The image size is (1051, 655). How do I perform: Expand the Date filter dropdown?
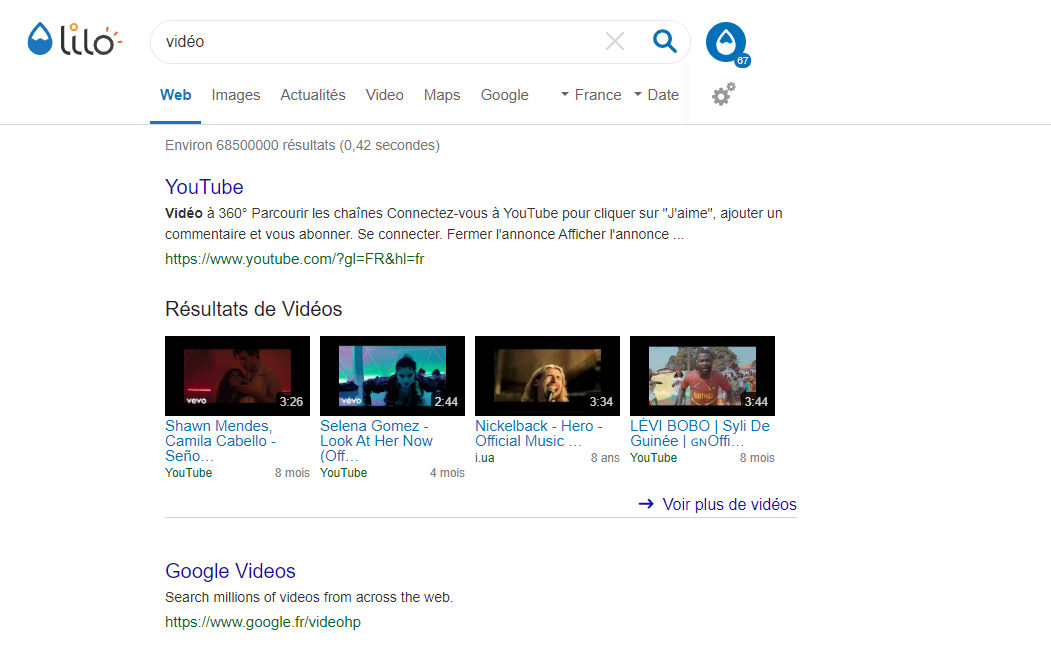(x=657, y=95)
